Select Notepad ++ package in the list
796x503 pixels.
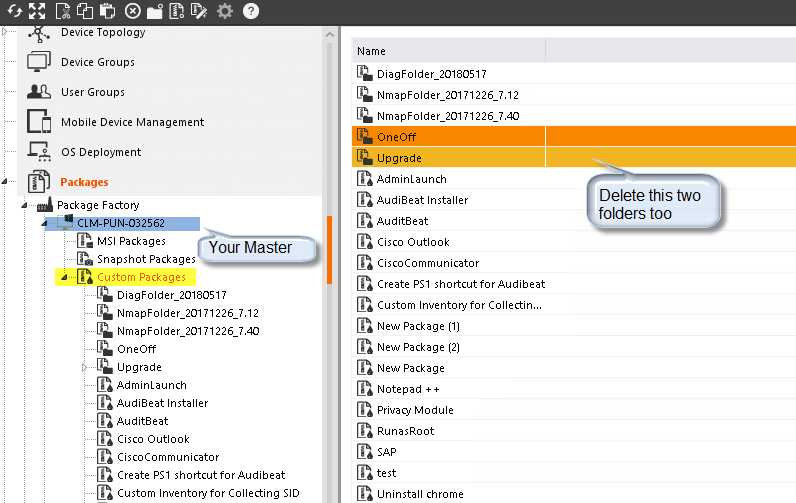click(408, 389)
